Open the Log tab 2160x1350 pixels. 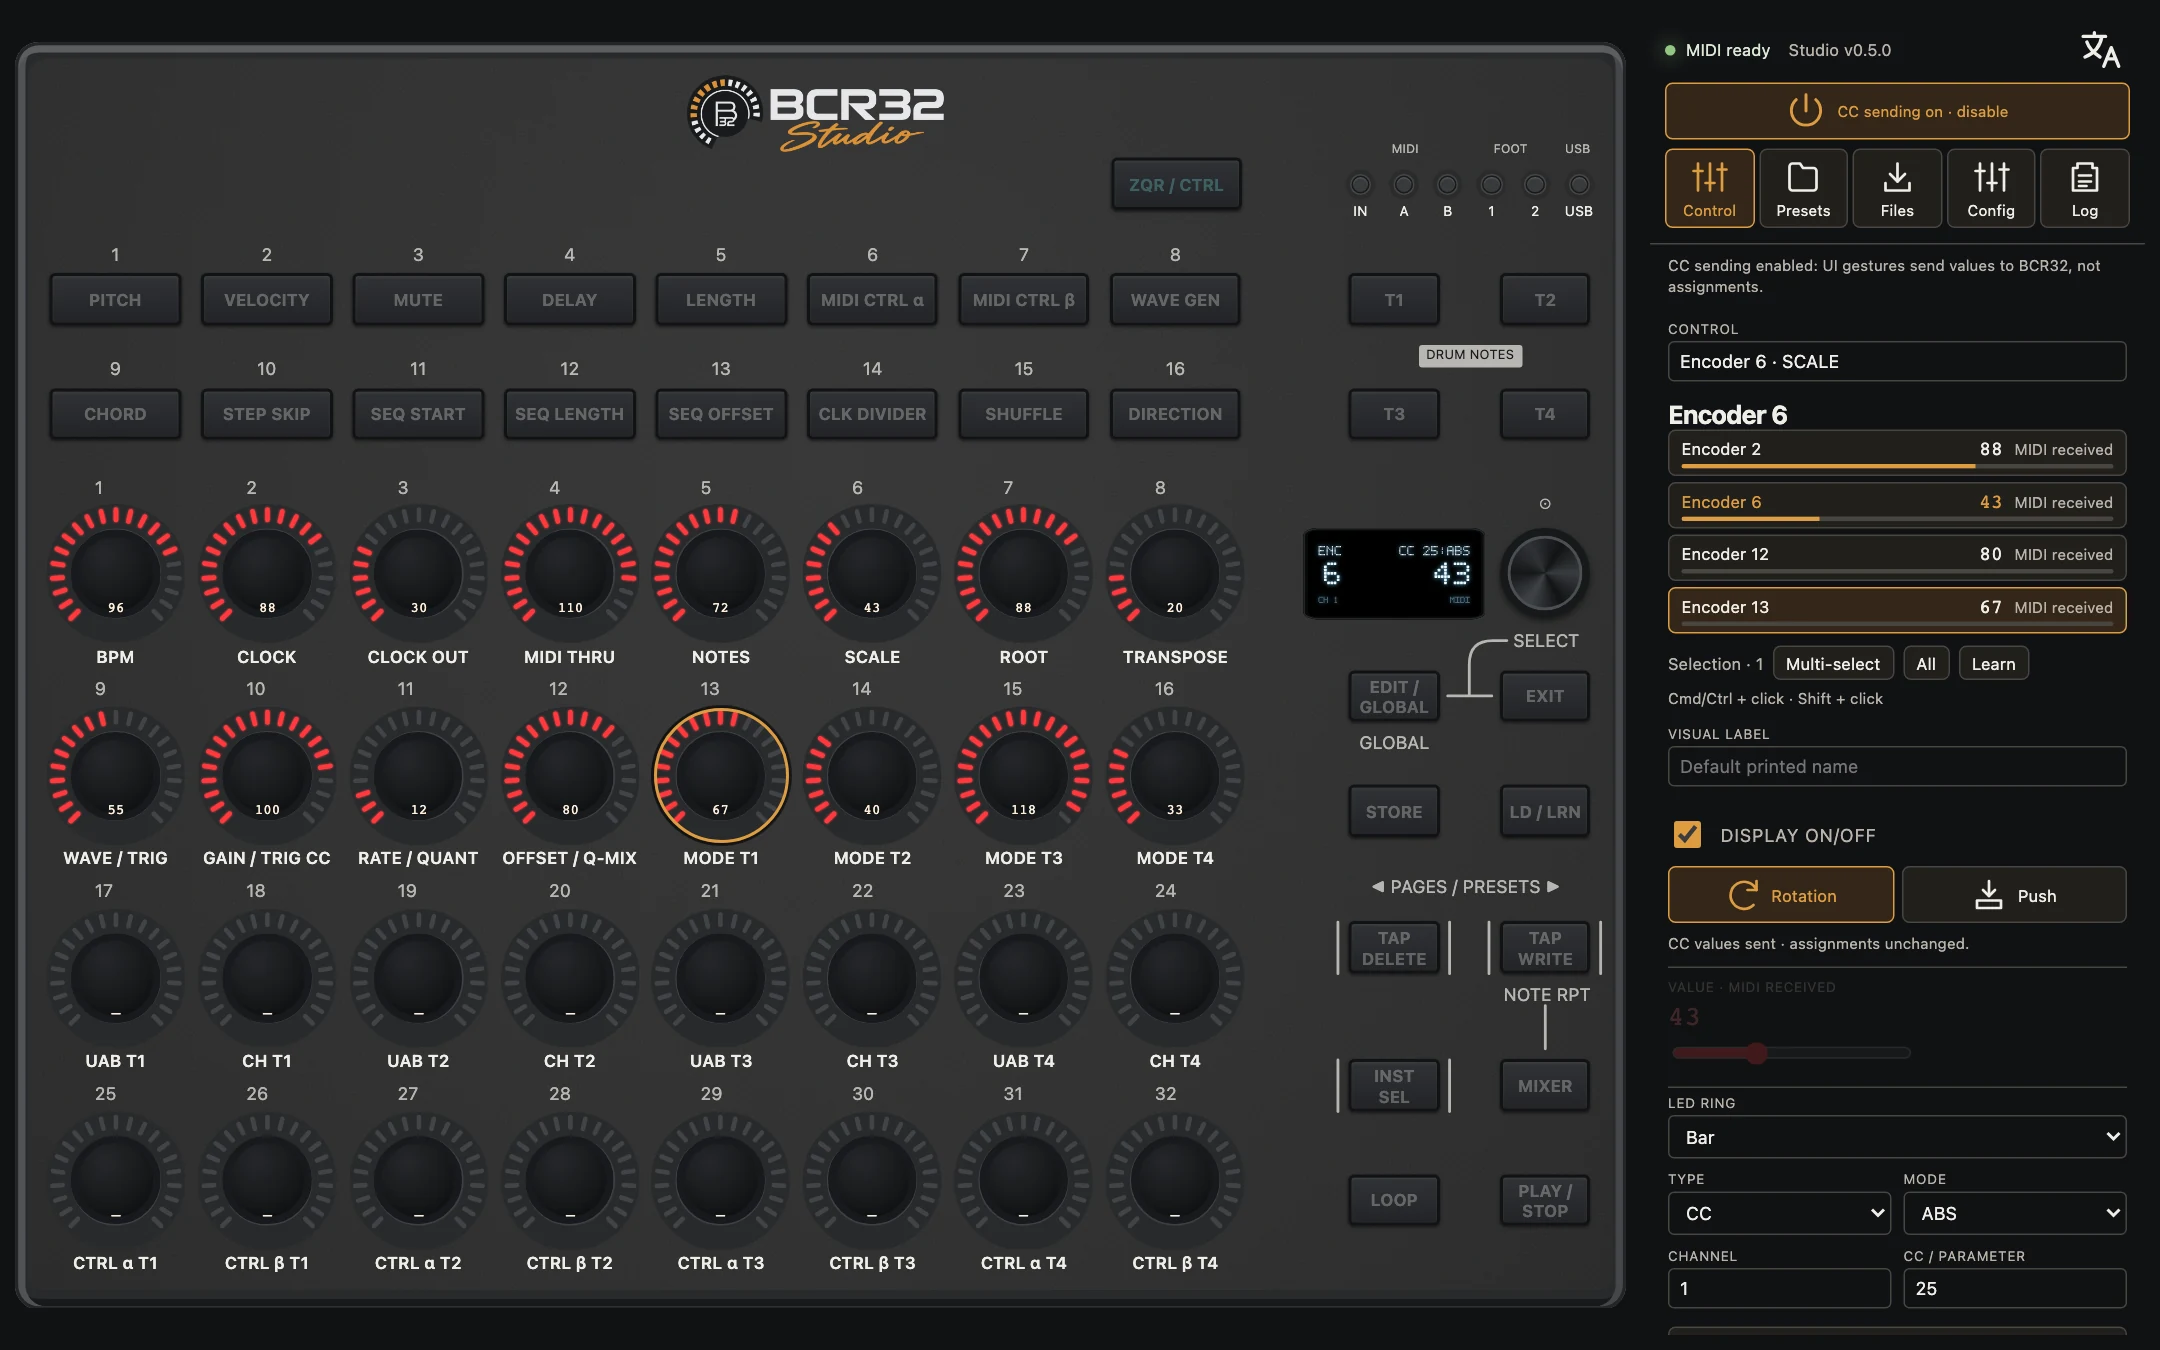coord(2085,188)
